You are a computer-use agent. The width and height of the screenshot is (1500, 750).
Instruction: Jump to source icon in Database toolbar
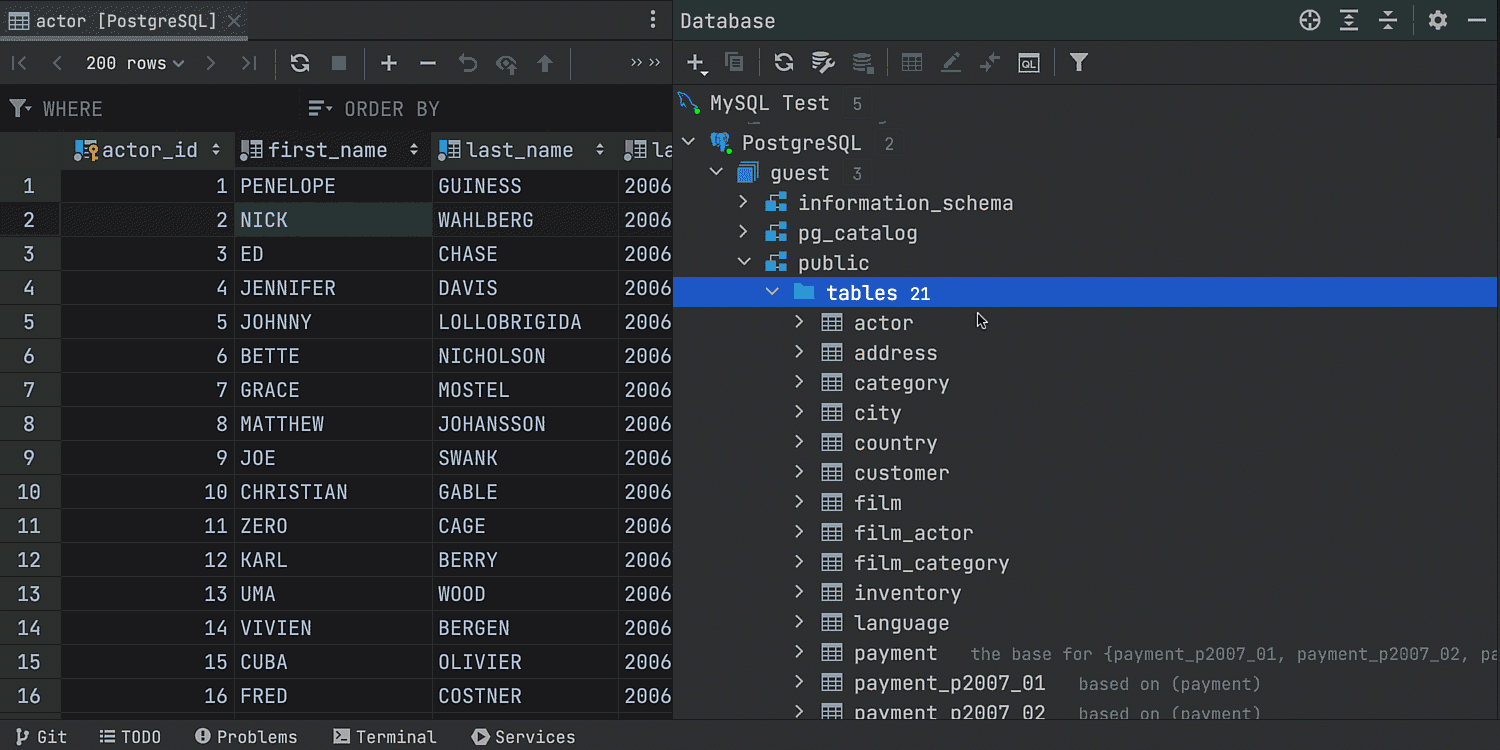coord(990,62)
